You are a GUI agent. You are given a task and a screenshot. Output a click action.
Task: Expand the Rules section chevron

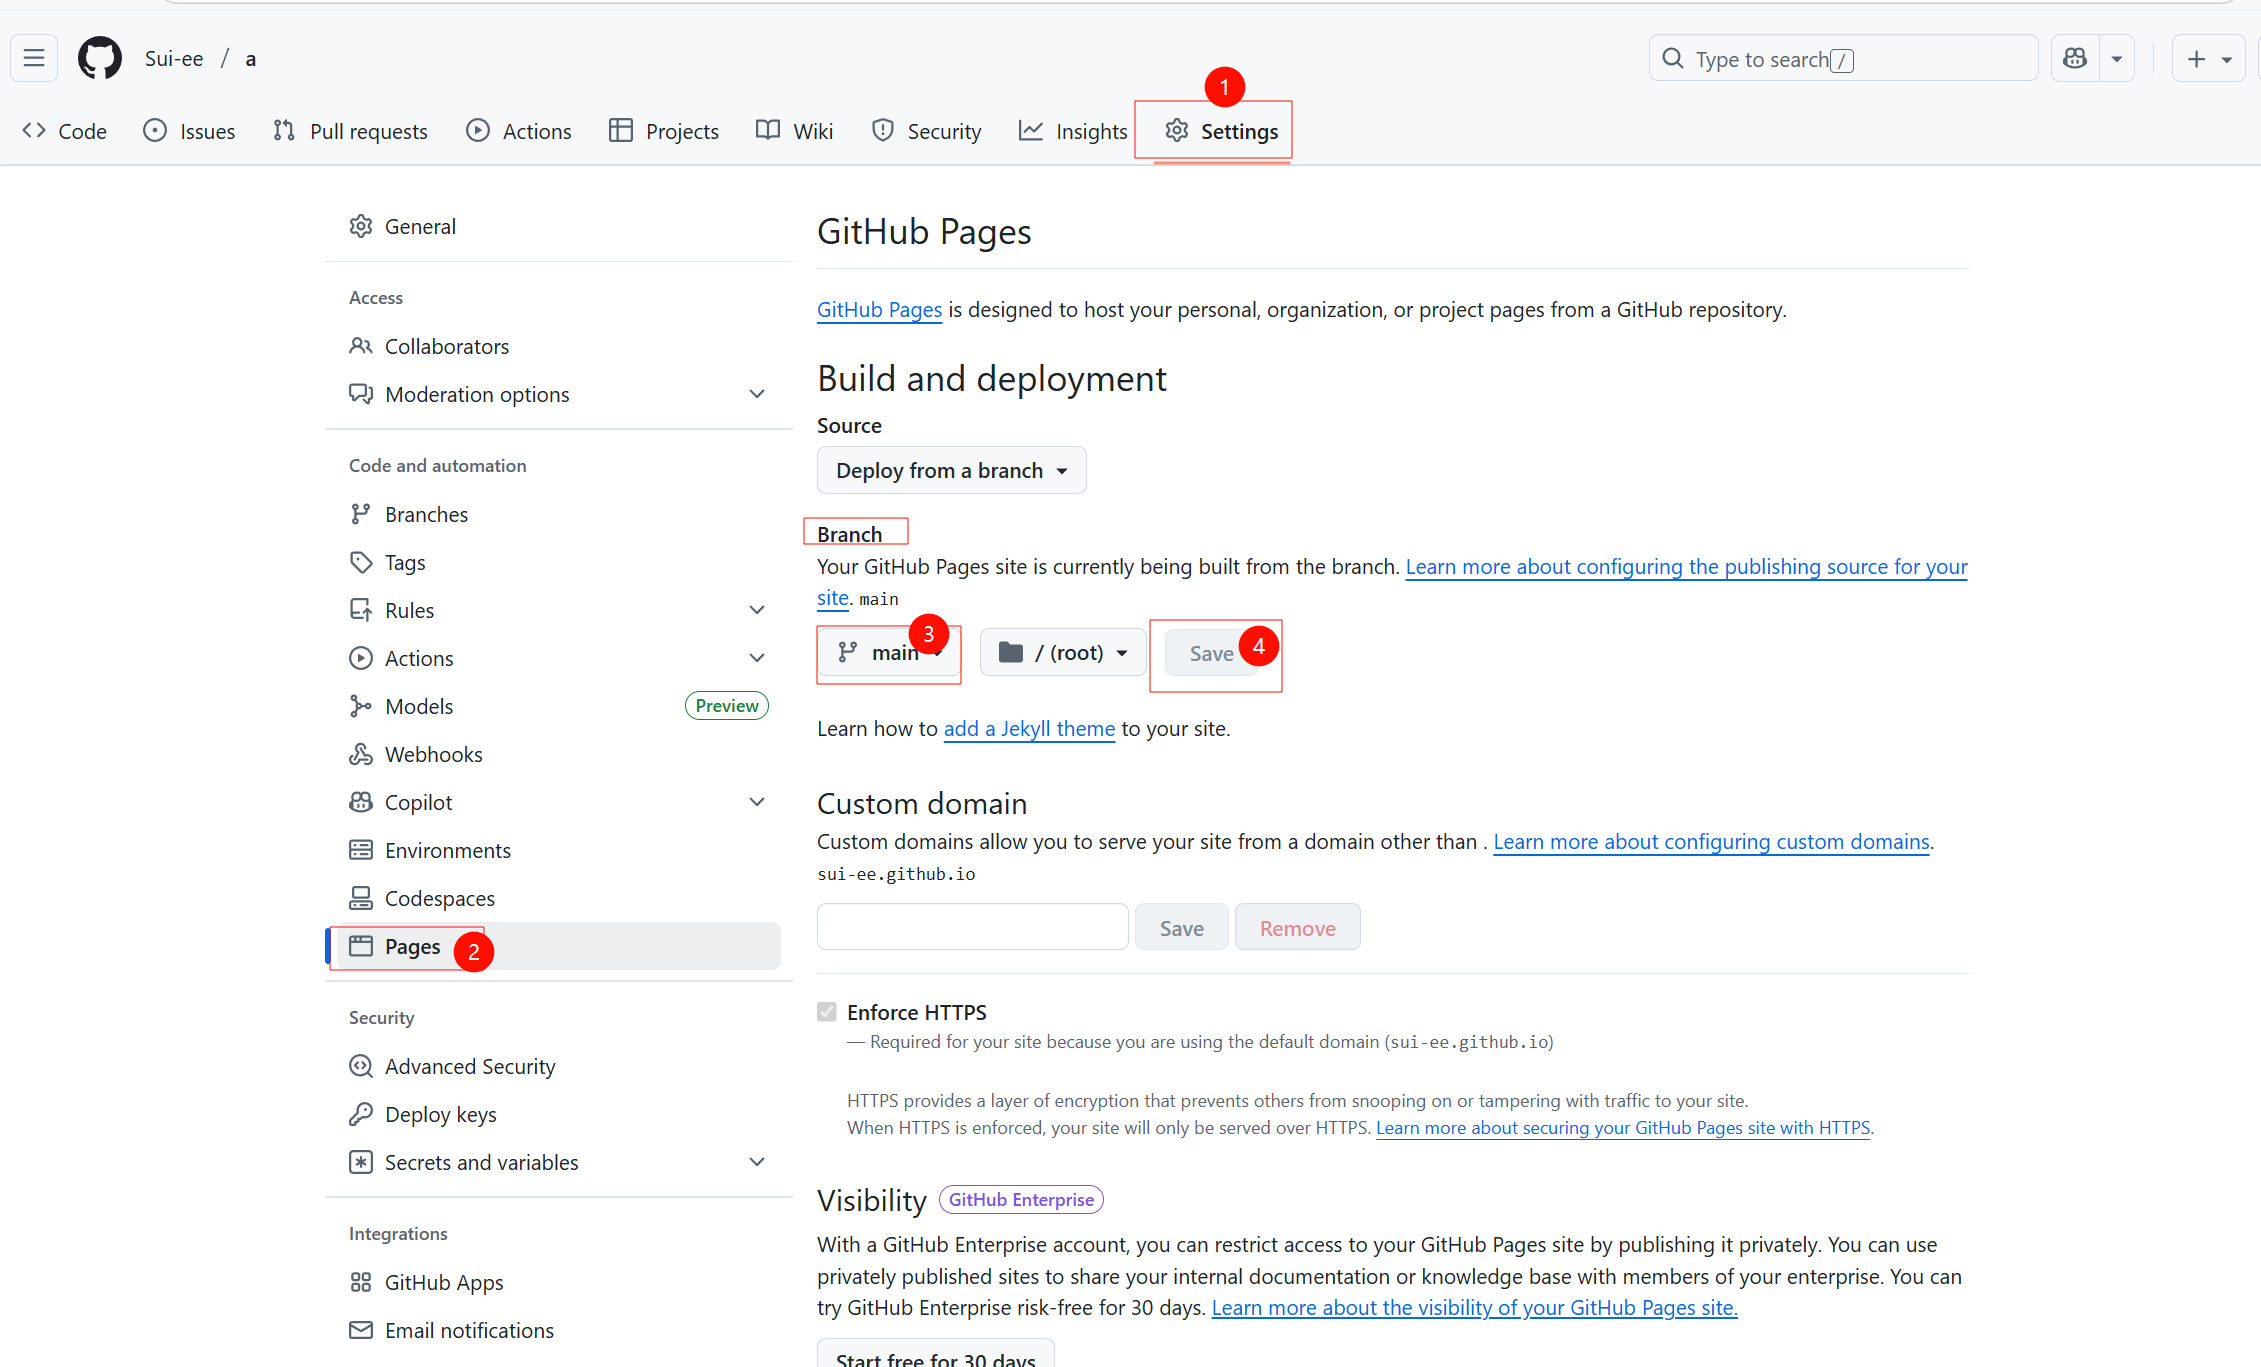coord(757,610)
